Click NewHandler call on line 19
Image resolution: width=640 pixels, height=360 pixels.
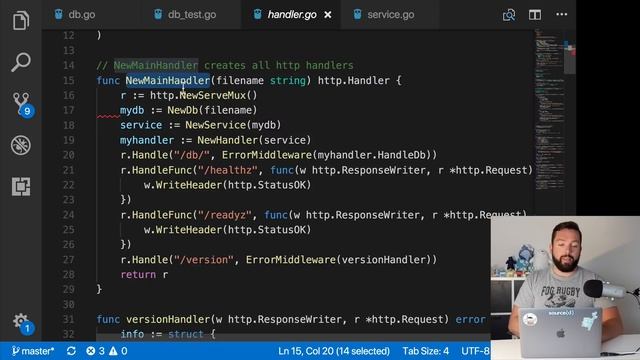pos(228,140)
